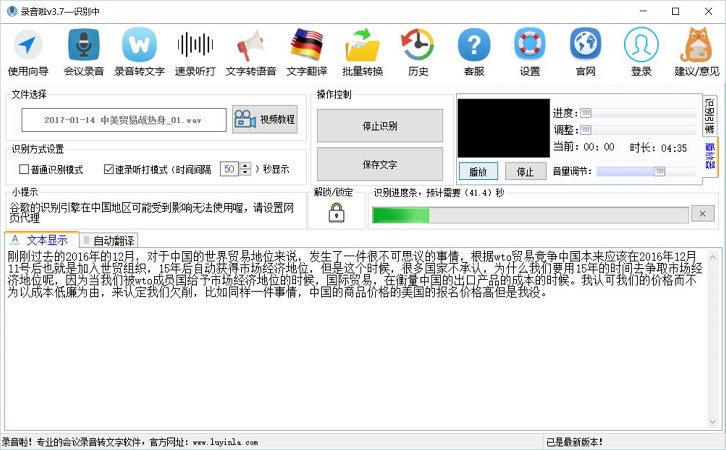726x450 pixels.
Task: Click the 停止识别 button
Action: pos(379,126)
